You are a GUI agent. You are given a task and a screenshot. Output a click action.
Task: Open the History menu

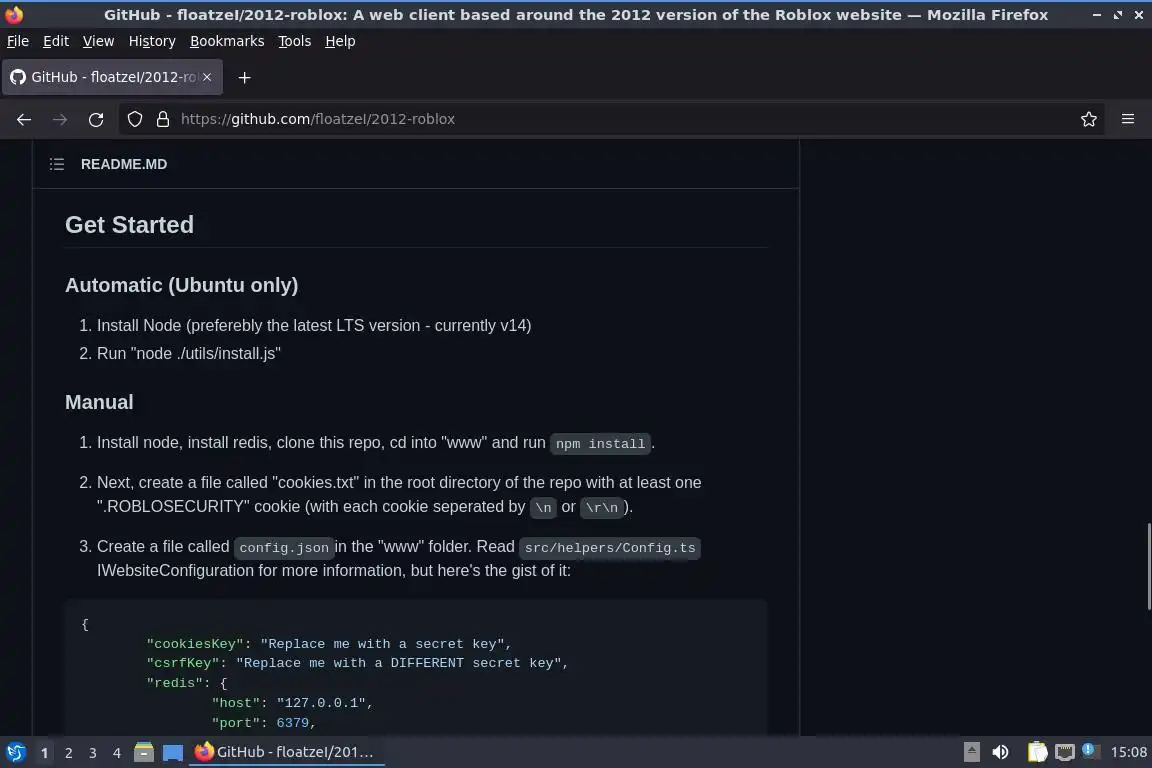[152, 41]
